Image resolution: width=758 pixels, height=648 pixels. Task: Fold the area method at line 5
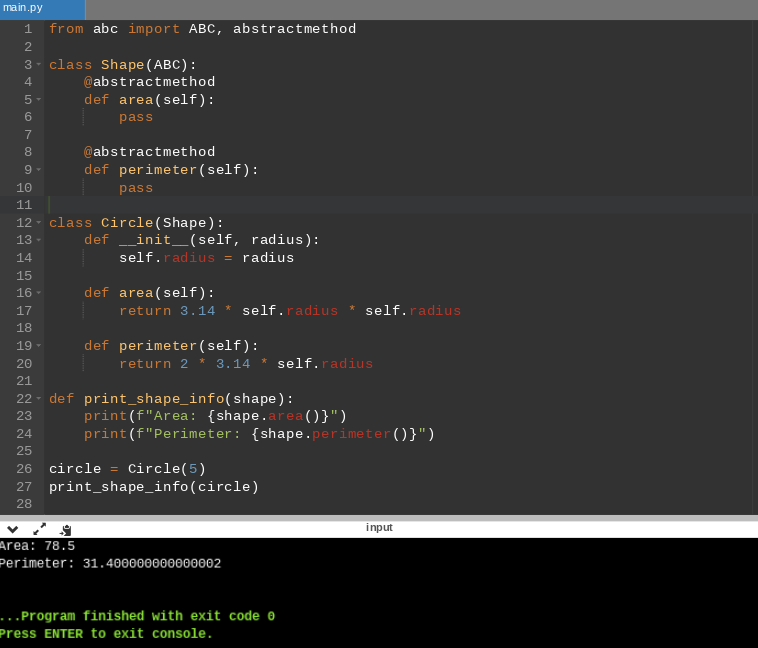[x=39, y=100]
